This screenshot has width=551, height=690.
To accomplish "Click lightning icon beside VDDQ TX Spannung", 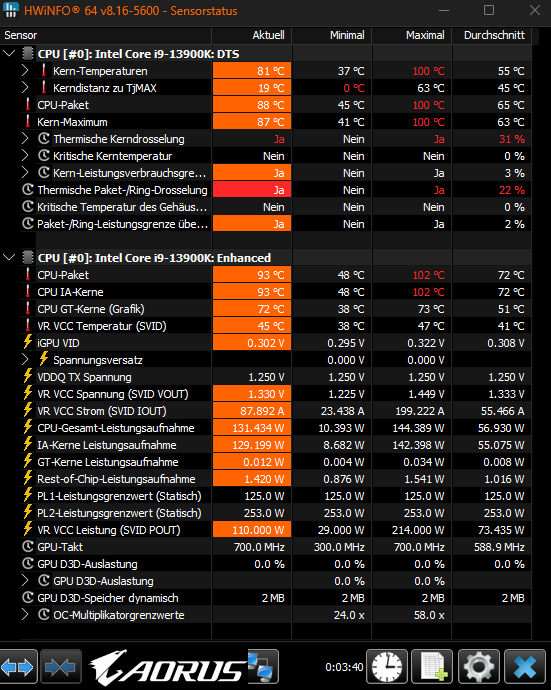I will click(28, 376).
